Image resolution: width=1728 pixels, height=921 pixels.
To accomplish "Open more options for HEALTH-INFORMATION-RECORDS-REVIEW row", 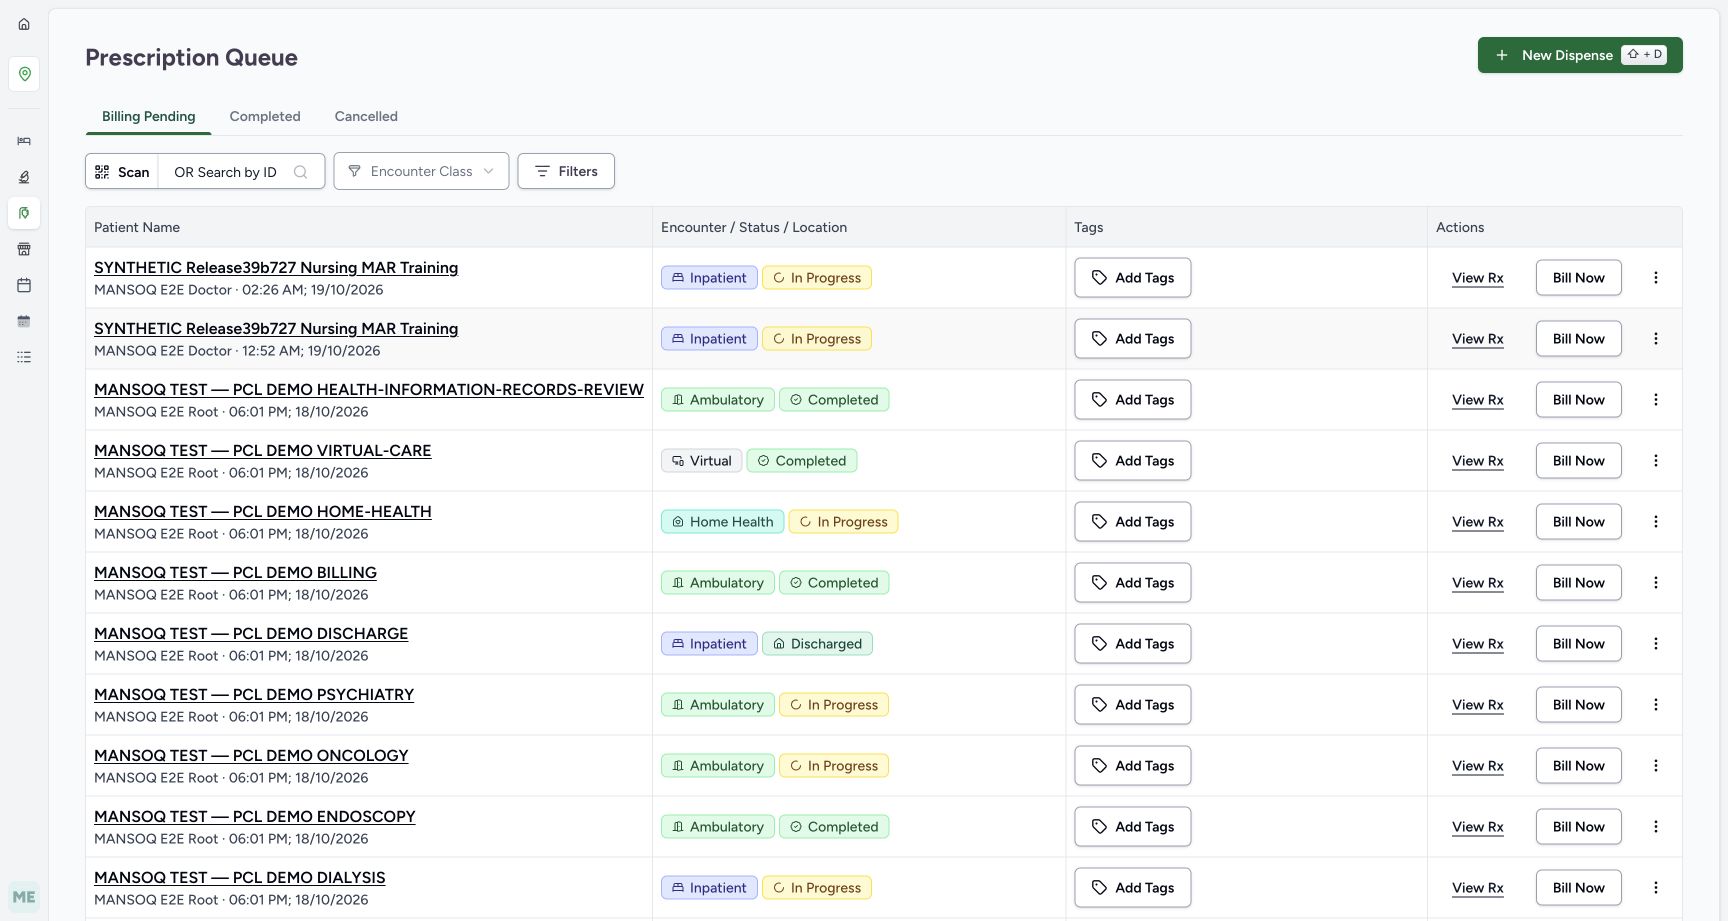I will point(1656,400).
